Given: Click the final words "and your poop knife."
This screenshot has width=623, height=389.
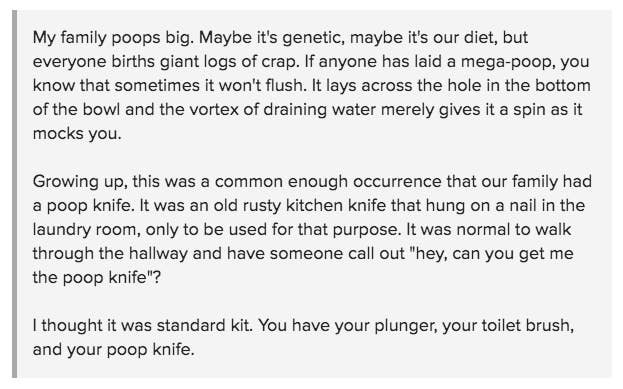Looking at the screenshot, I should coord(114,350).
